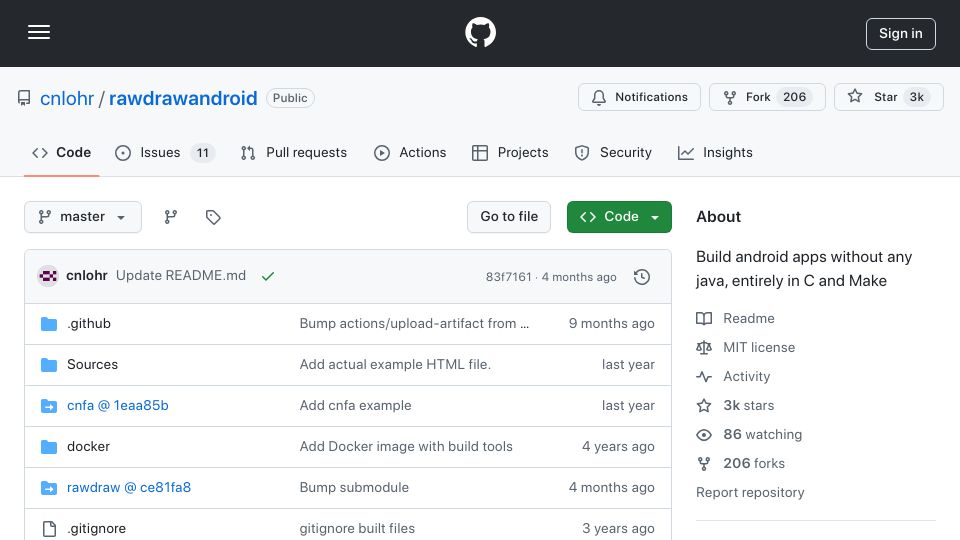Click the Sign in button

900,34
